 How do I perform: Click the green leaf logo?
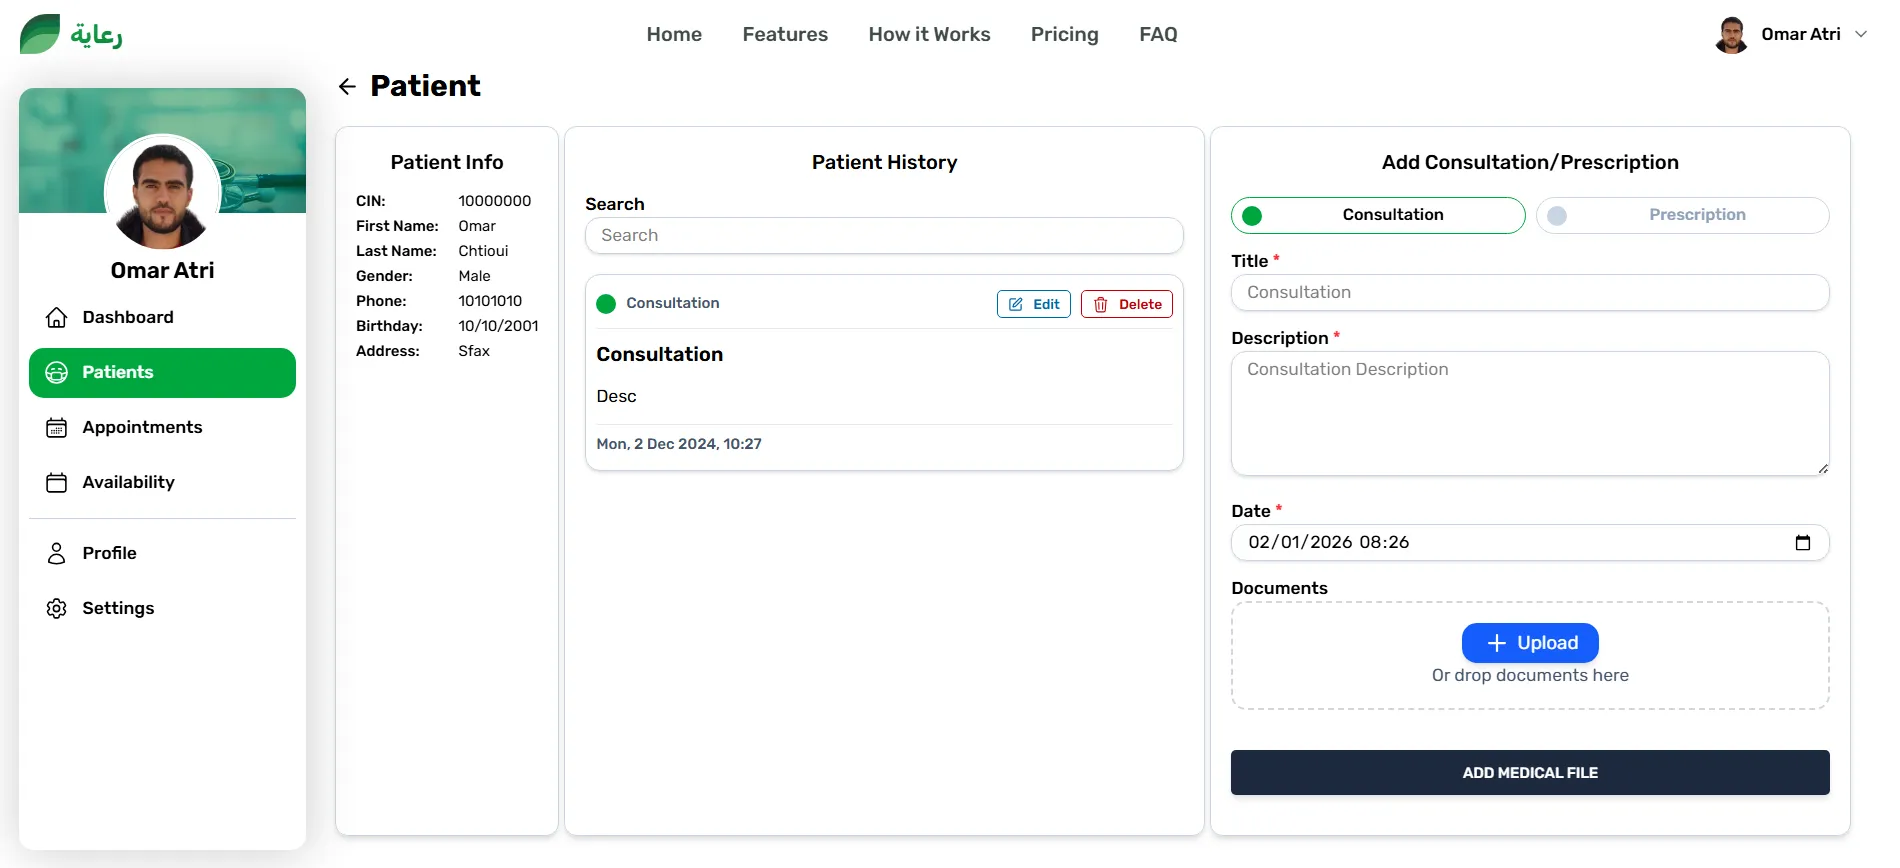click(40, 34)
